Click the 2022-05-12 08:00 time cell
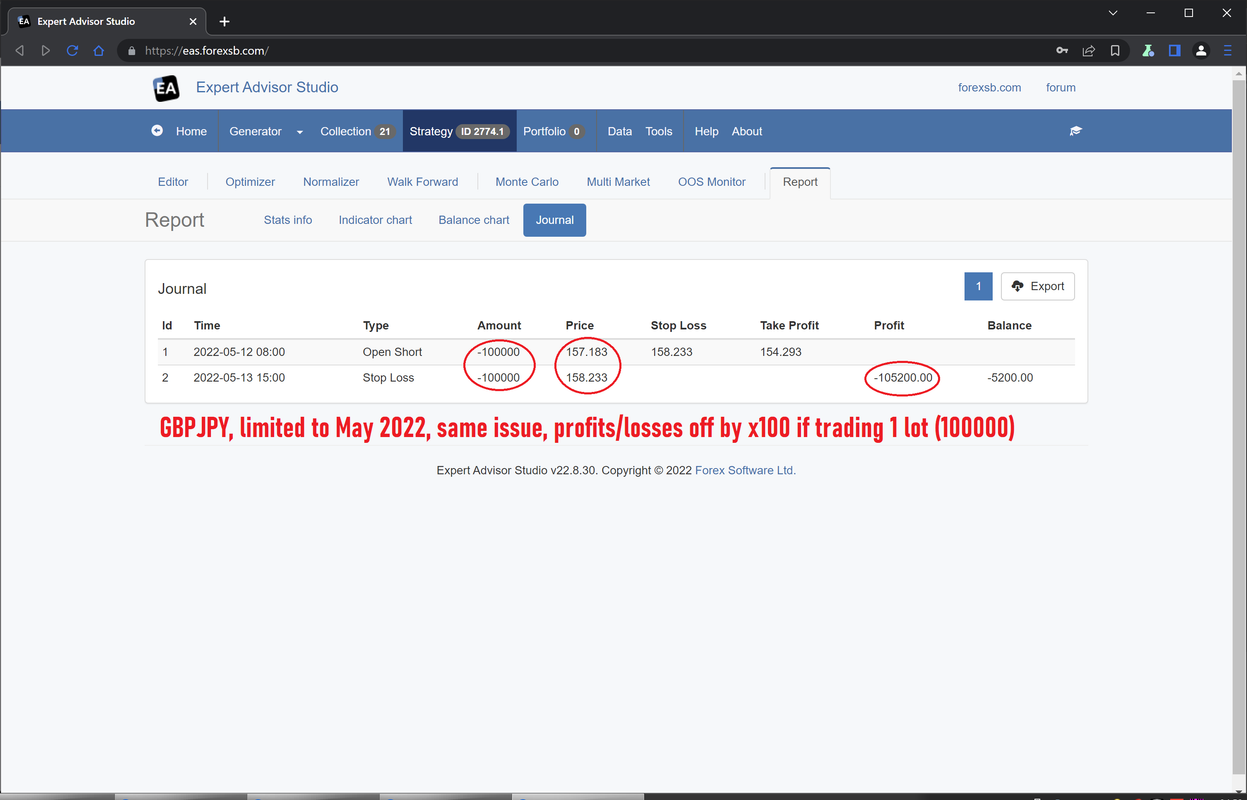Viewport: 1247px width, 800px height. pyautogui.click(x=239, y=352)
